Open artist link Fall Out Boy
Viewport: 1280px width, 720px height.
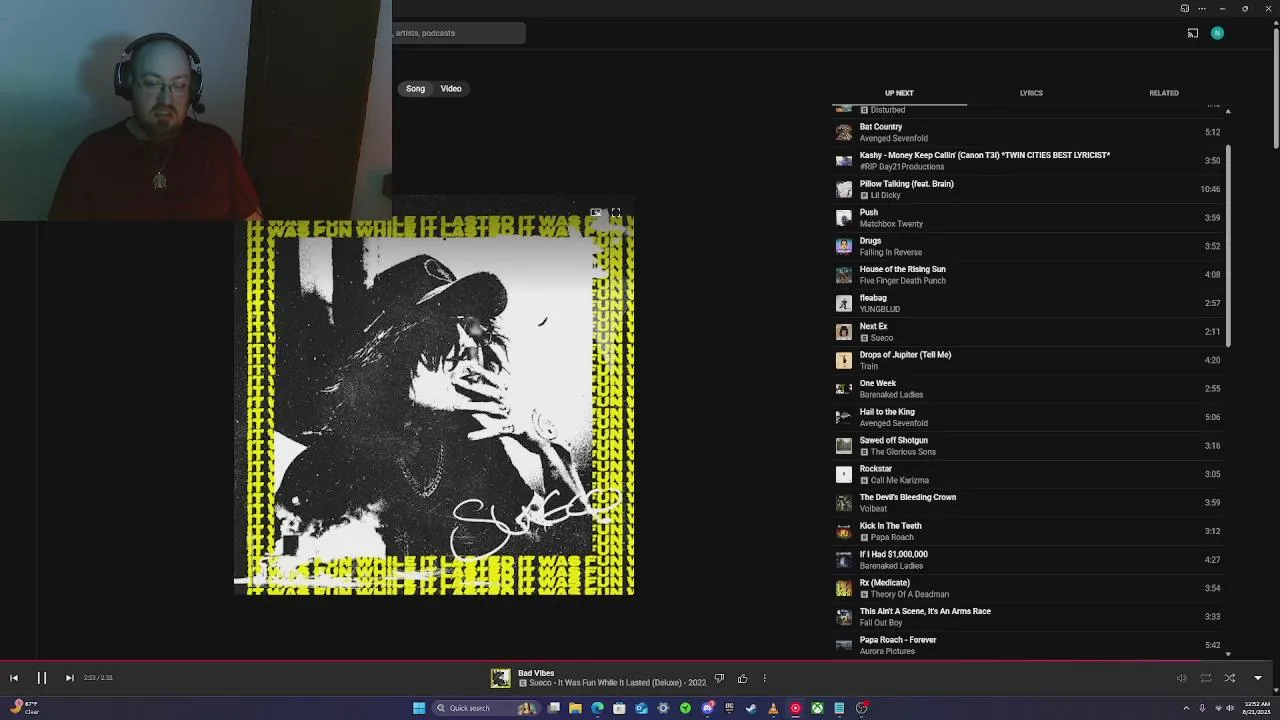pos(880,623)
